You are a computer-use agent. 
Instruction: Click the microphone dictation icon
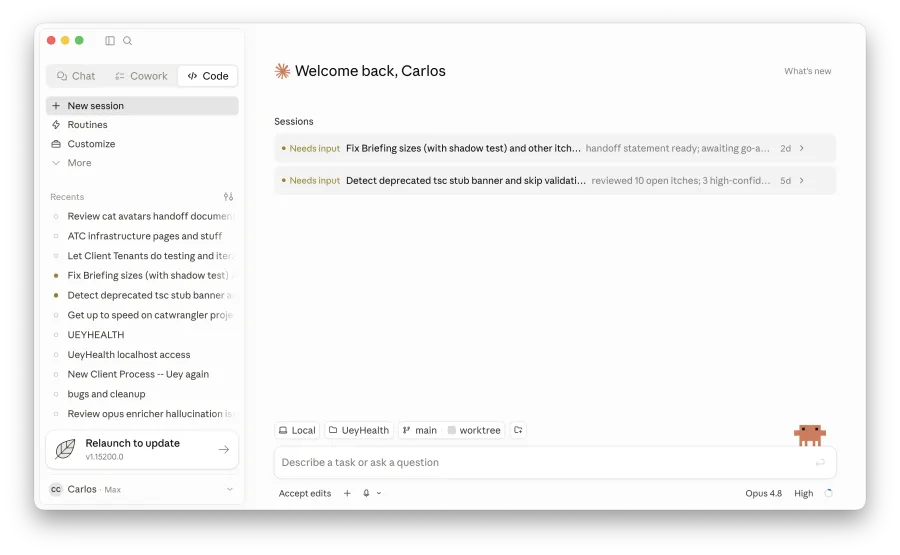coord(366,493)
